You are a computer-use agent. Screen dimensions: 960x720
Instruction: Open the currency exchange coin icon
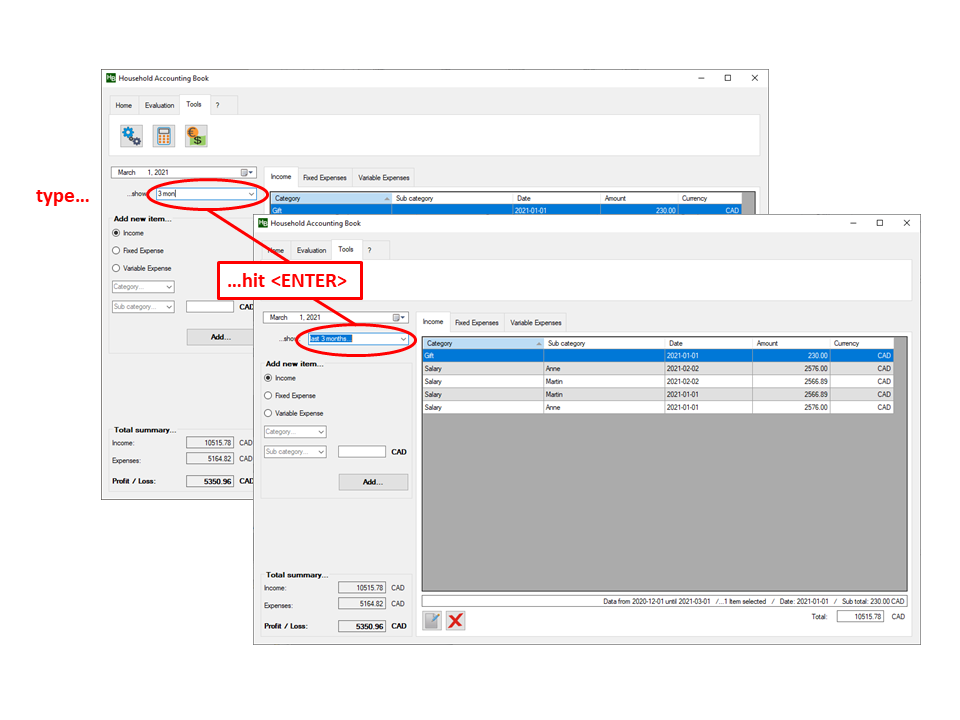coord(196,136)
